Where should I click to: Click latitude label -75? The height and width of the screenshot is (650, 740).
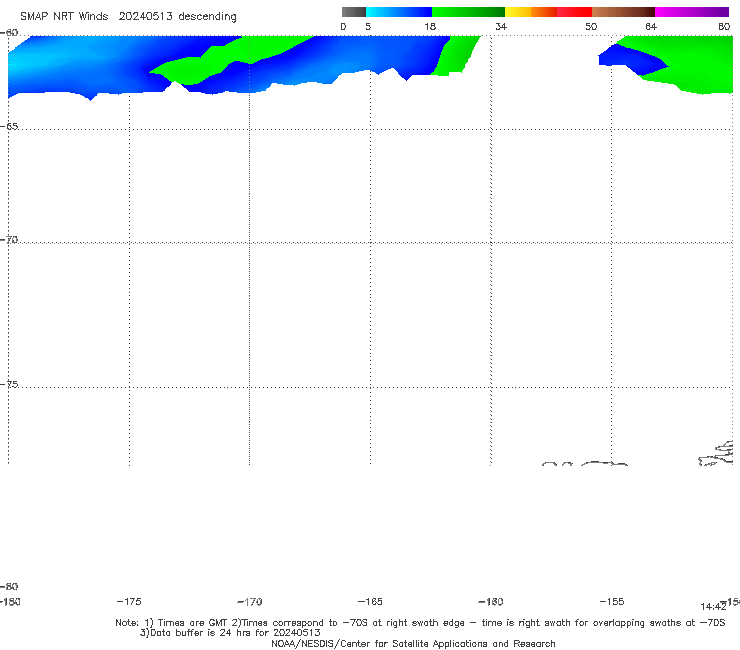click(x=9, y=384)
